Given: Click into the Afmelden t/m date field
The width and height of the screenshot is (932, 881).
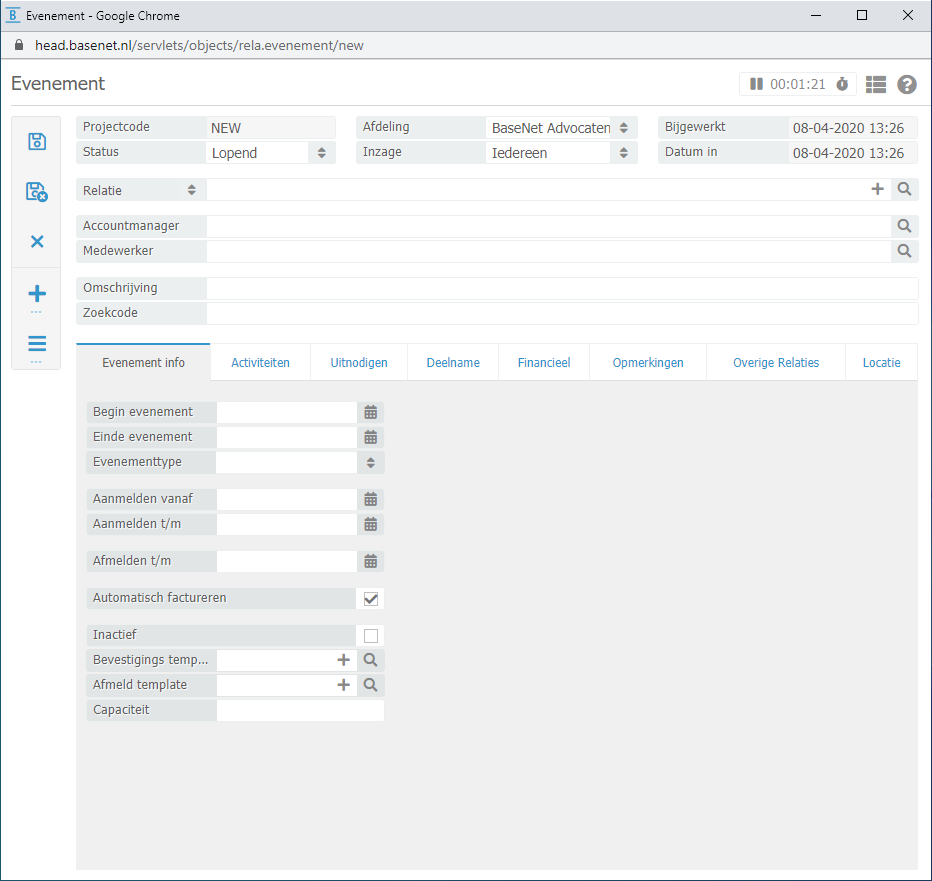Looking at the screenshot, I should point(287,561).
